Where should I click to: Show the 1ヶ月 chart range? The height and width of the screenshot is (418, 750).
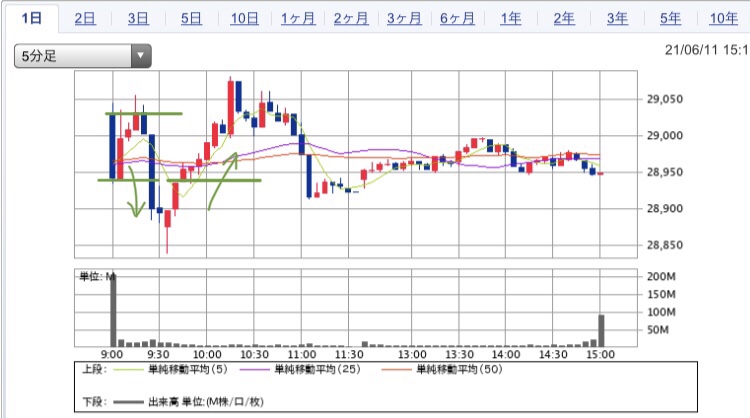click(x=298, y=18)
